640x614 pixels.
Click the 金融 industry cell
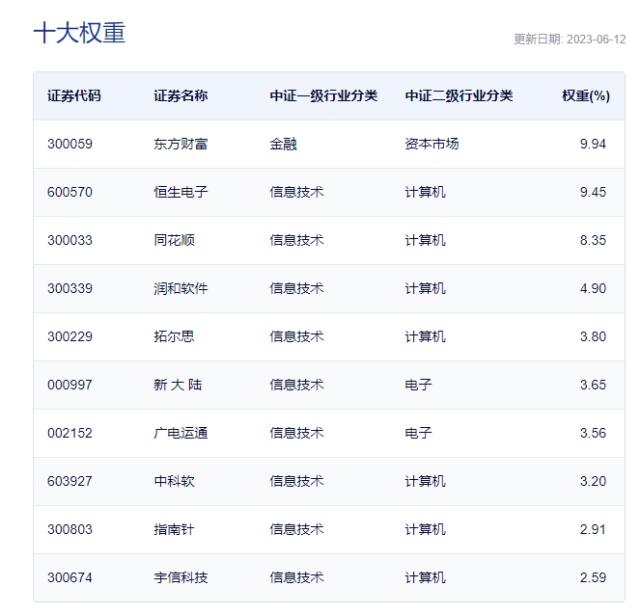(283, 144)
